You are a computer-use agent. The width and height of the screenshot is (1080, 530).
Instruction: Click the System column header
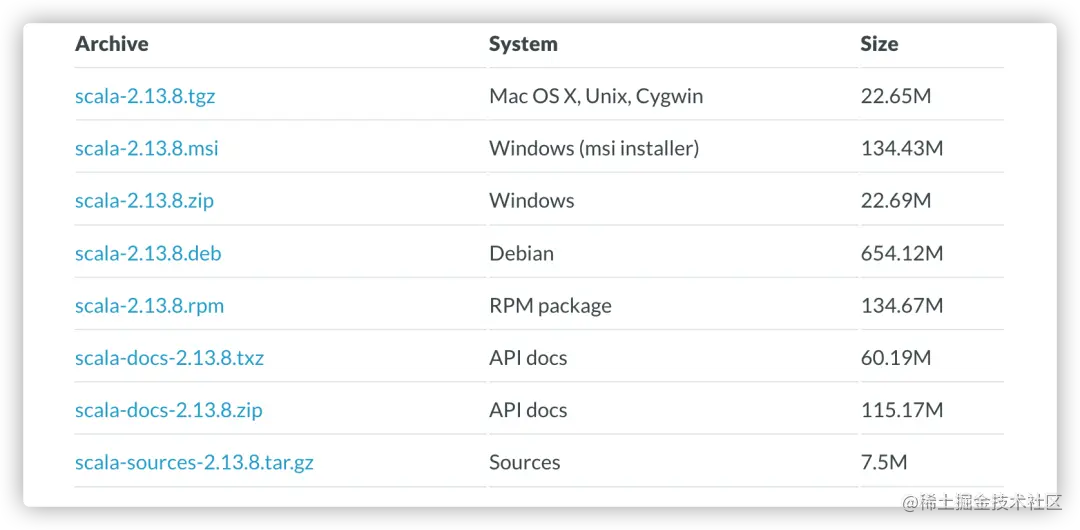pyautogui.click(x=523, y=44)
